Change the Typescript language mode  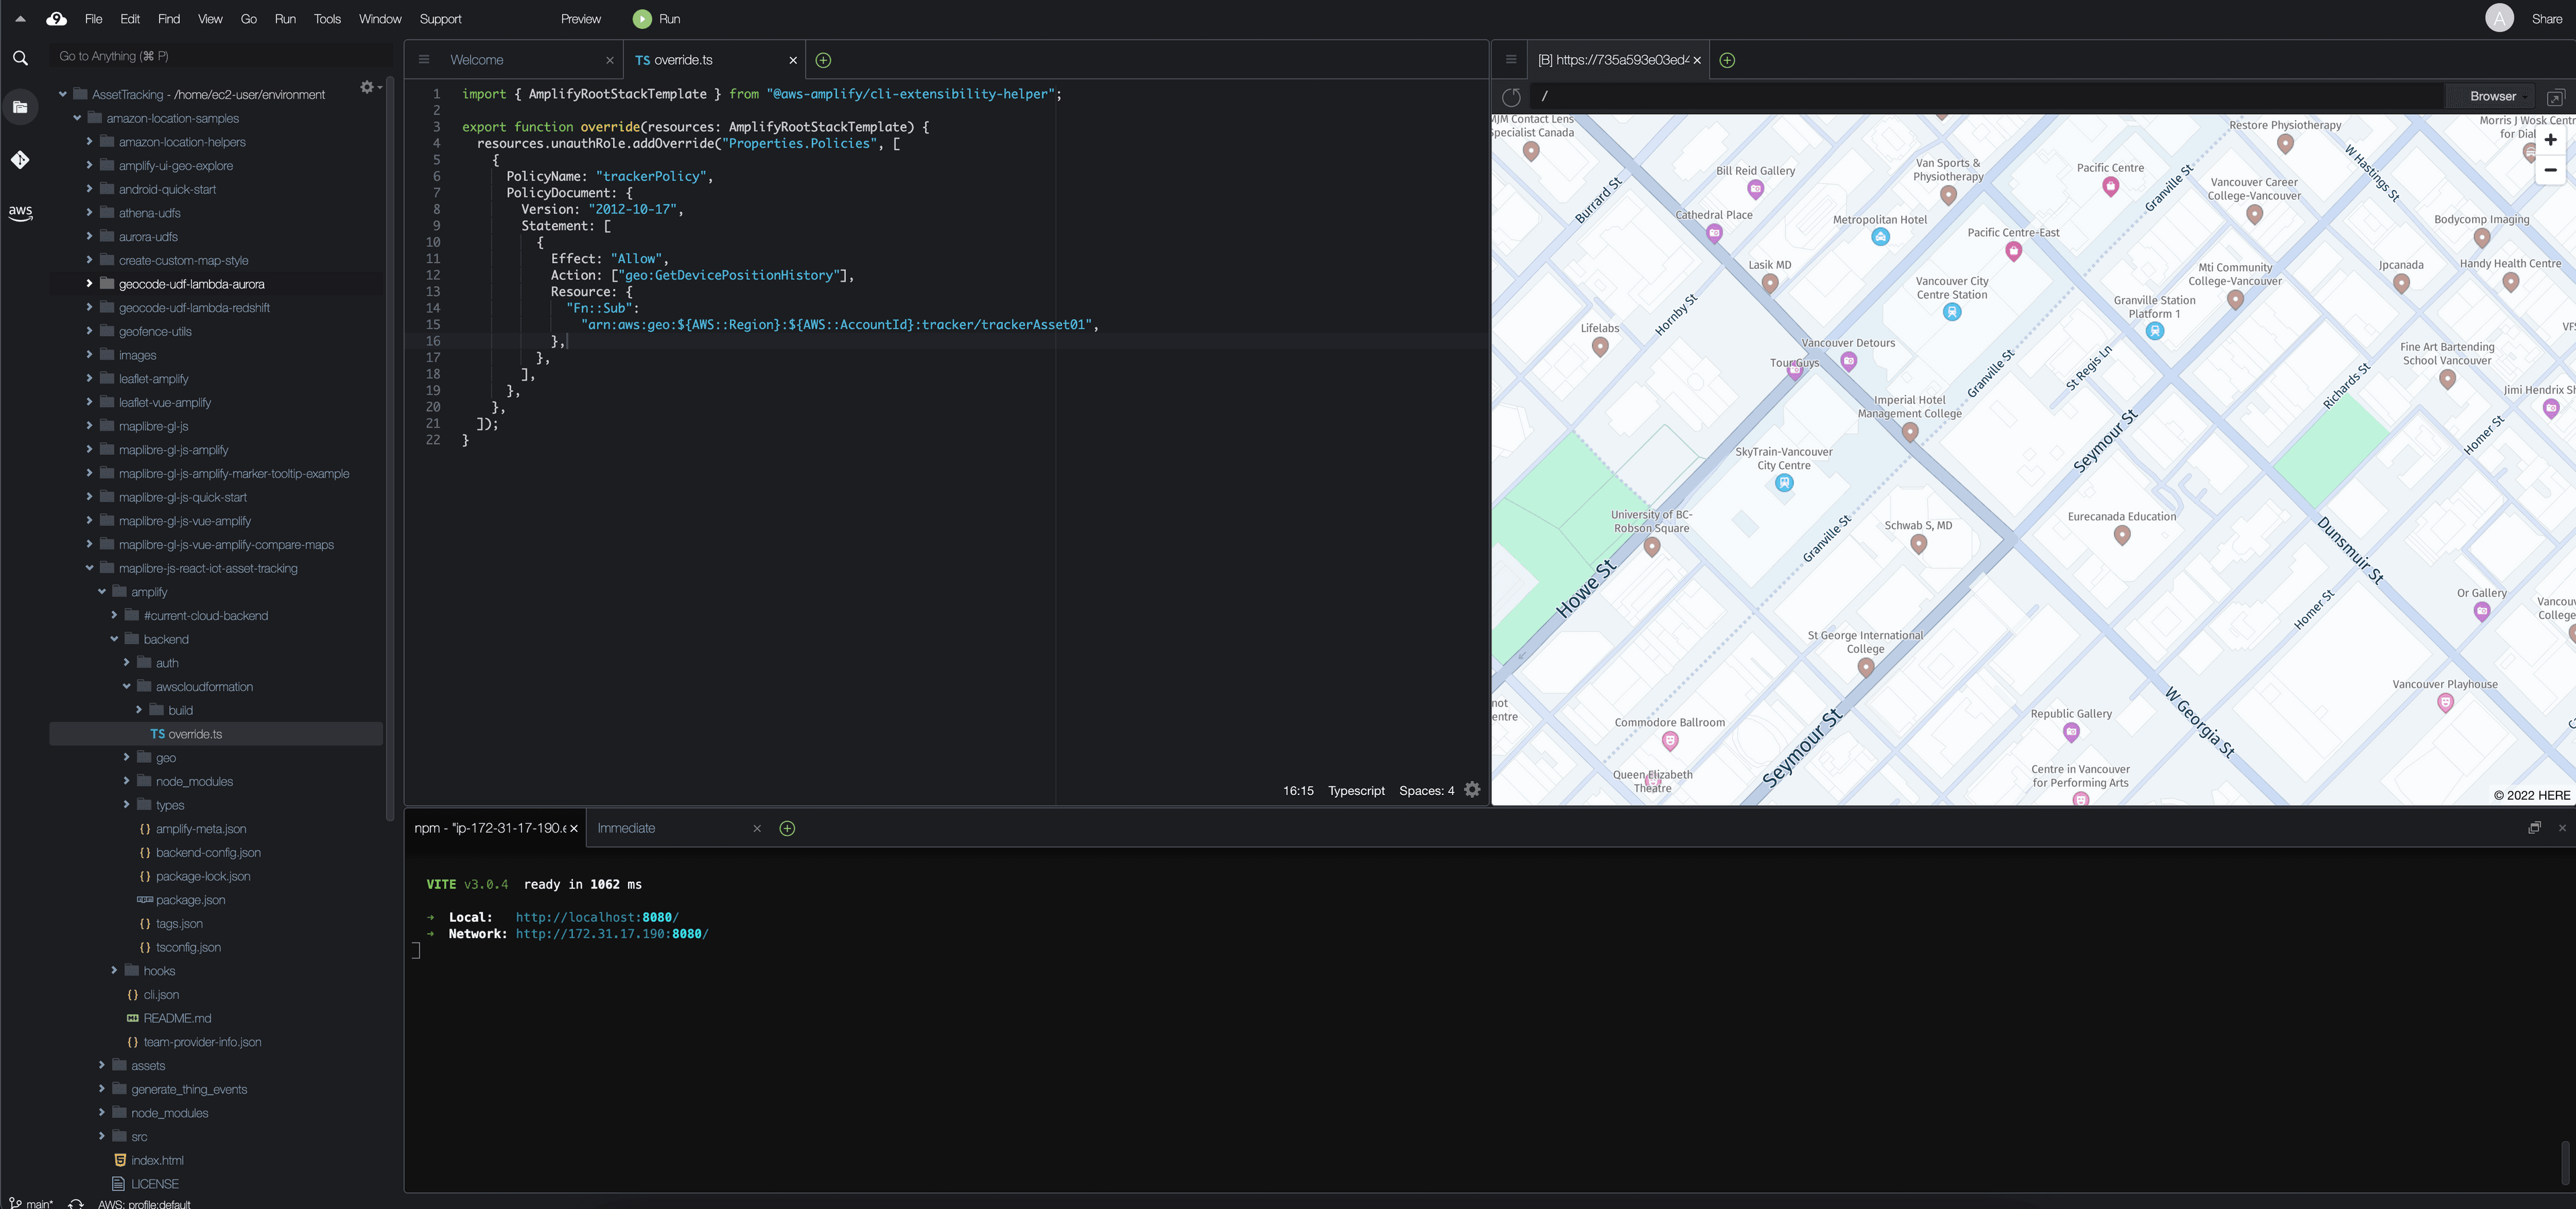click(1356, 790)
